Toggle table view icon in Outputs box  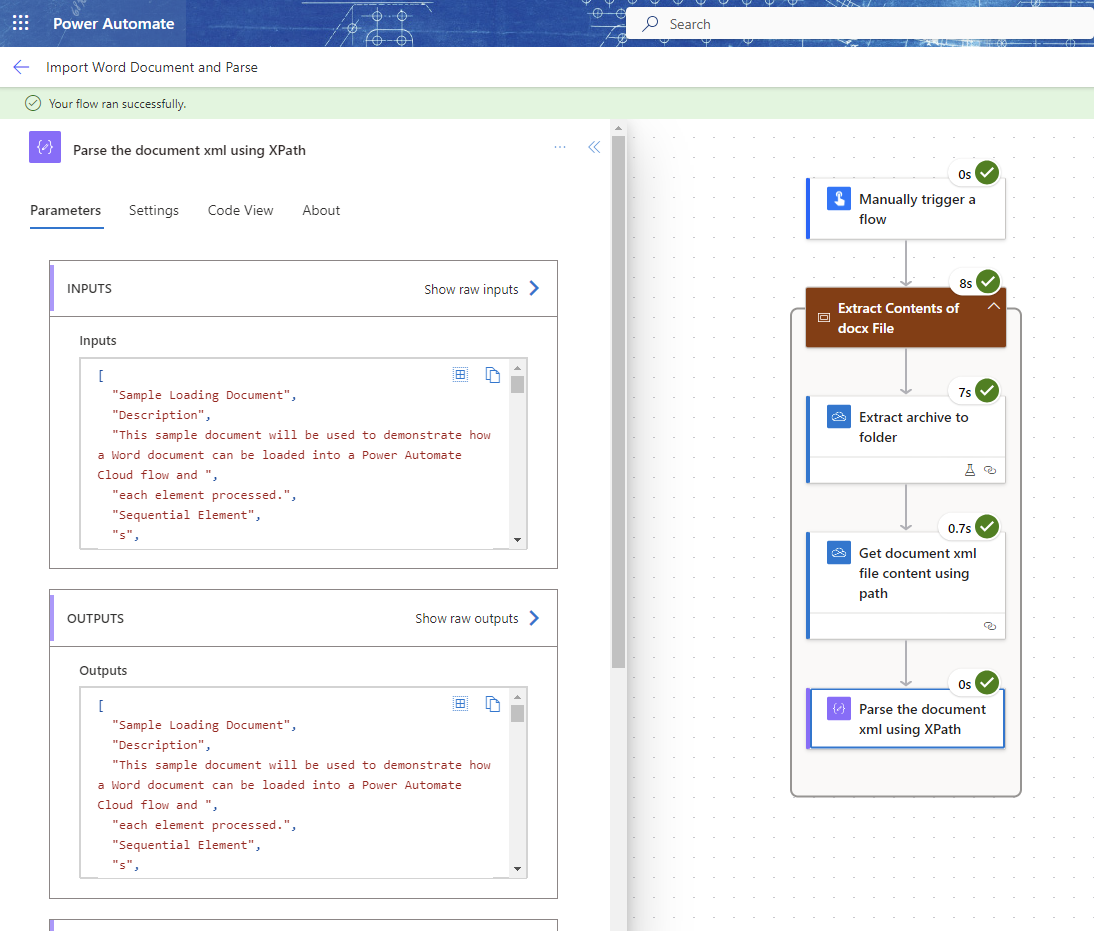pos(460,703)
